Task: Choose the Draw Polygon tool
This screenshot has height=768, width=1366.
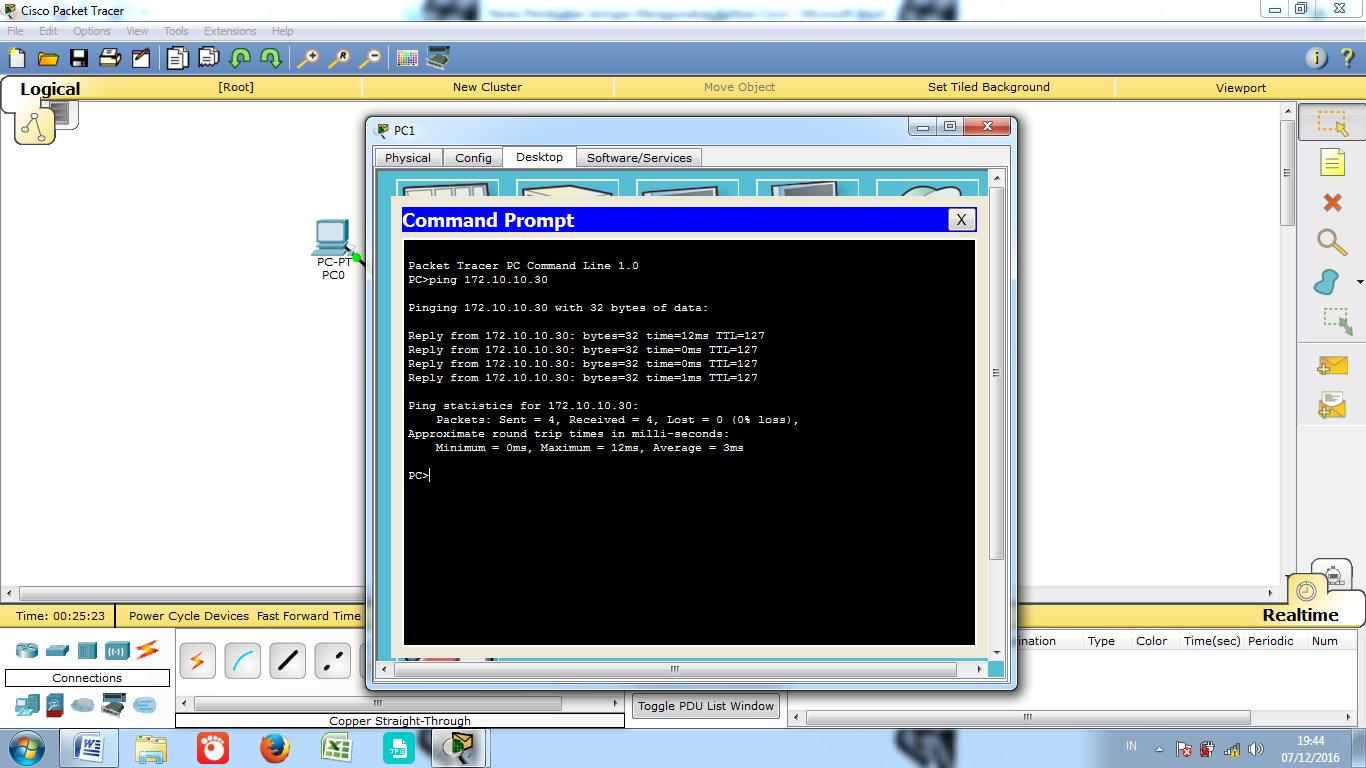Action: [x=1326, y=282]
